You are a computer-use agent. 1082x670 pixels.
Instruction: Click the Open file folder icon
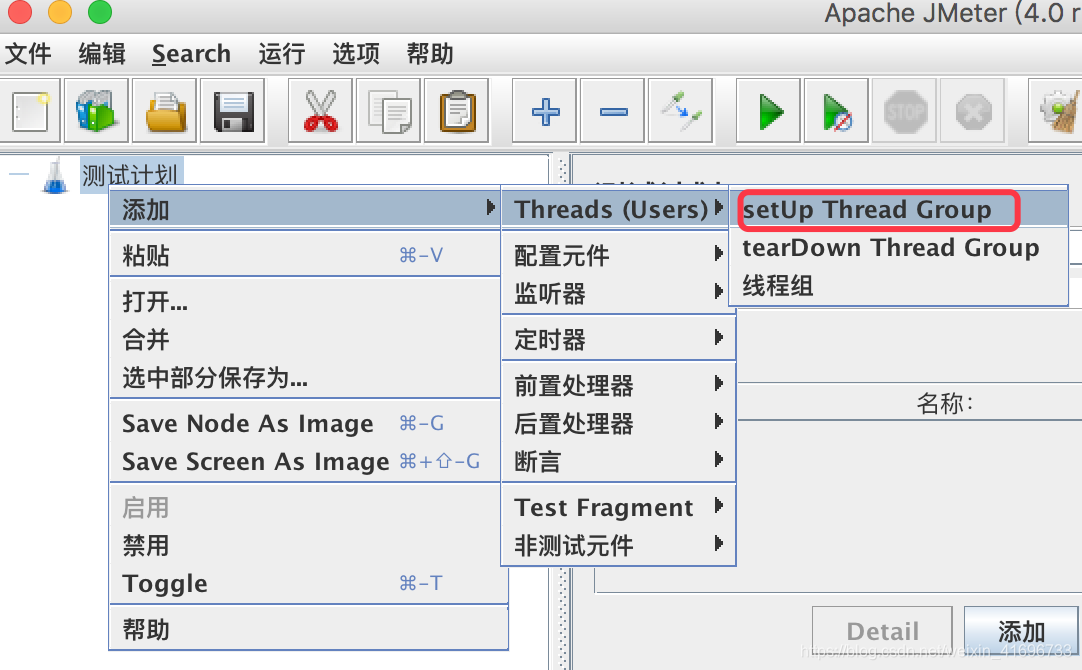[164, 111]
